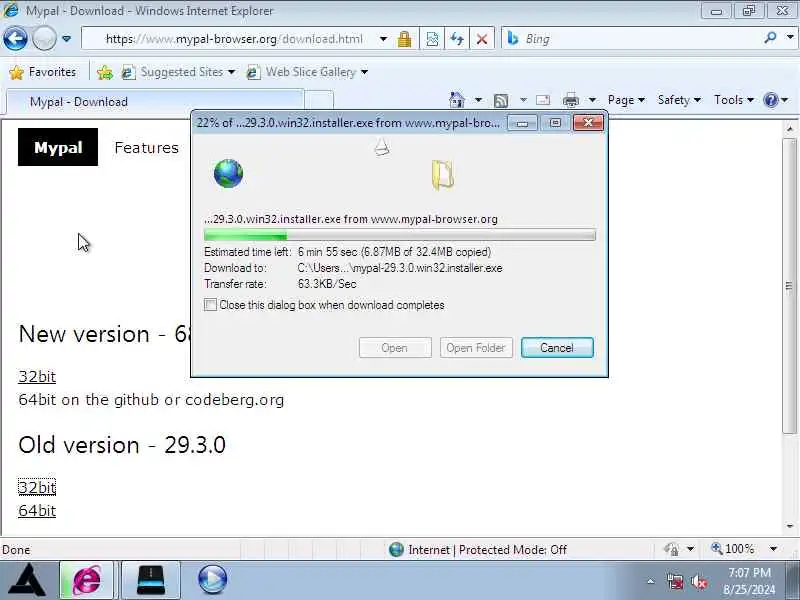Go back with the Back arrow button
Viewport: 800px width, 600px height.
click(15, 38)
